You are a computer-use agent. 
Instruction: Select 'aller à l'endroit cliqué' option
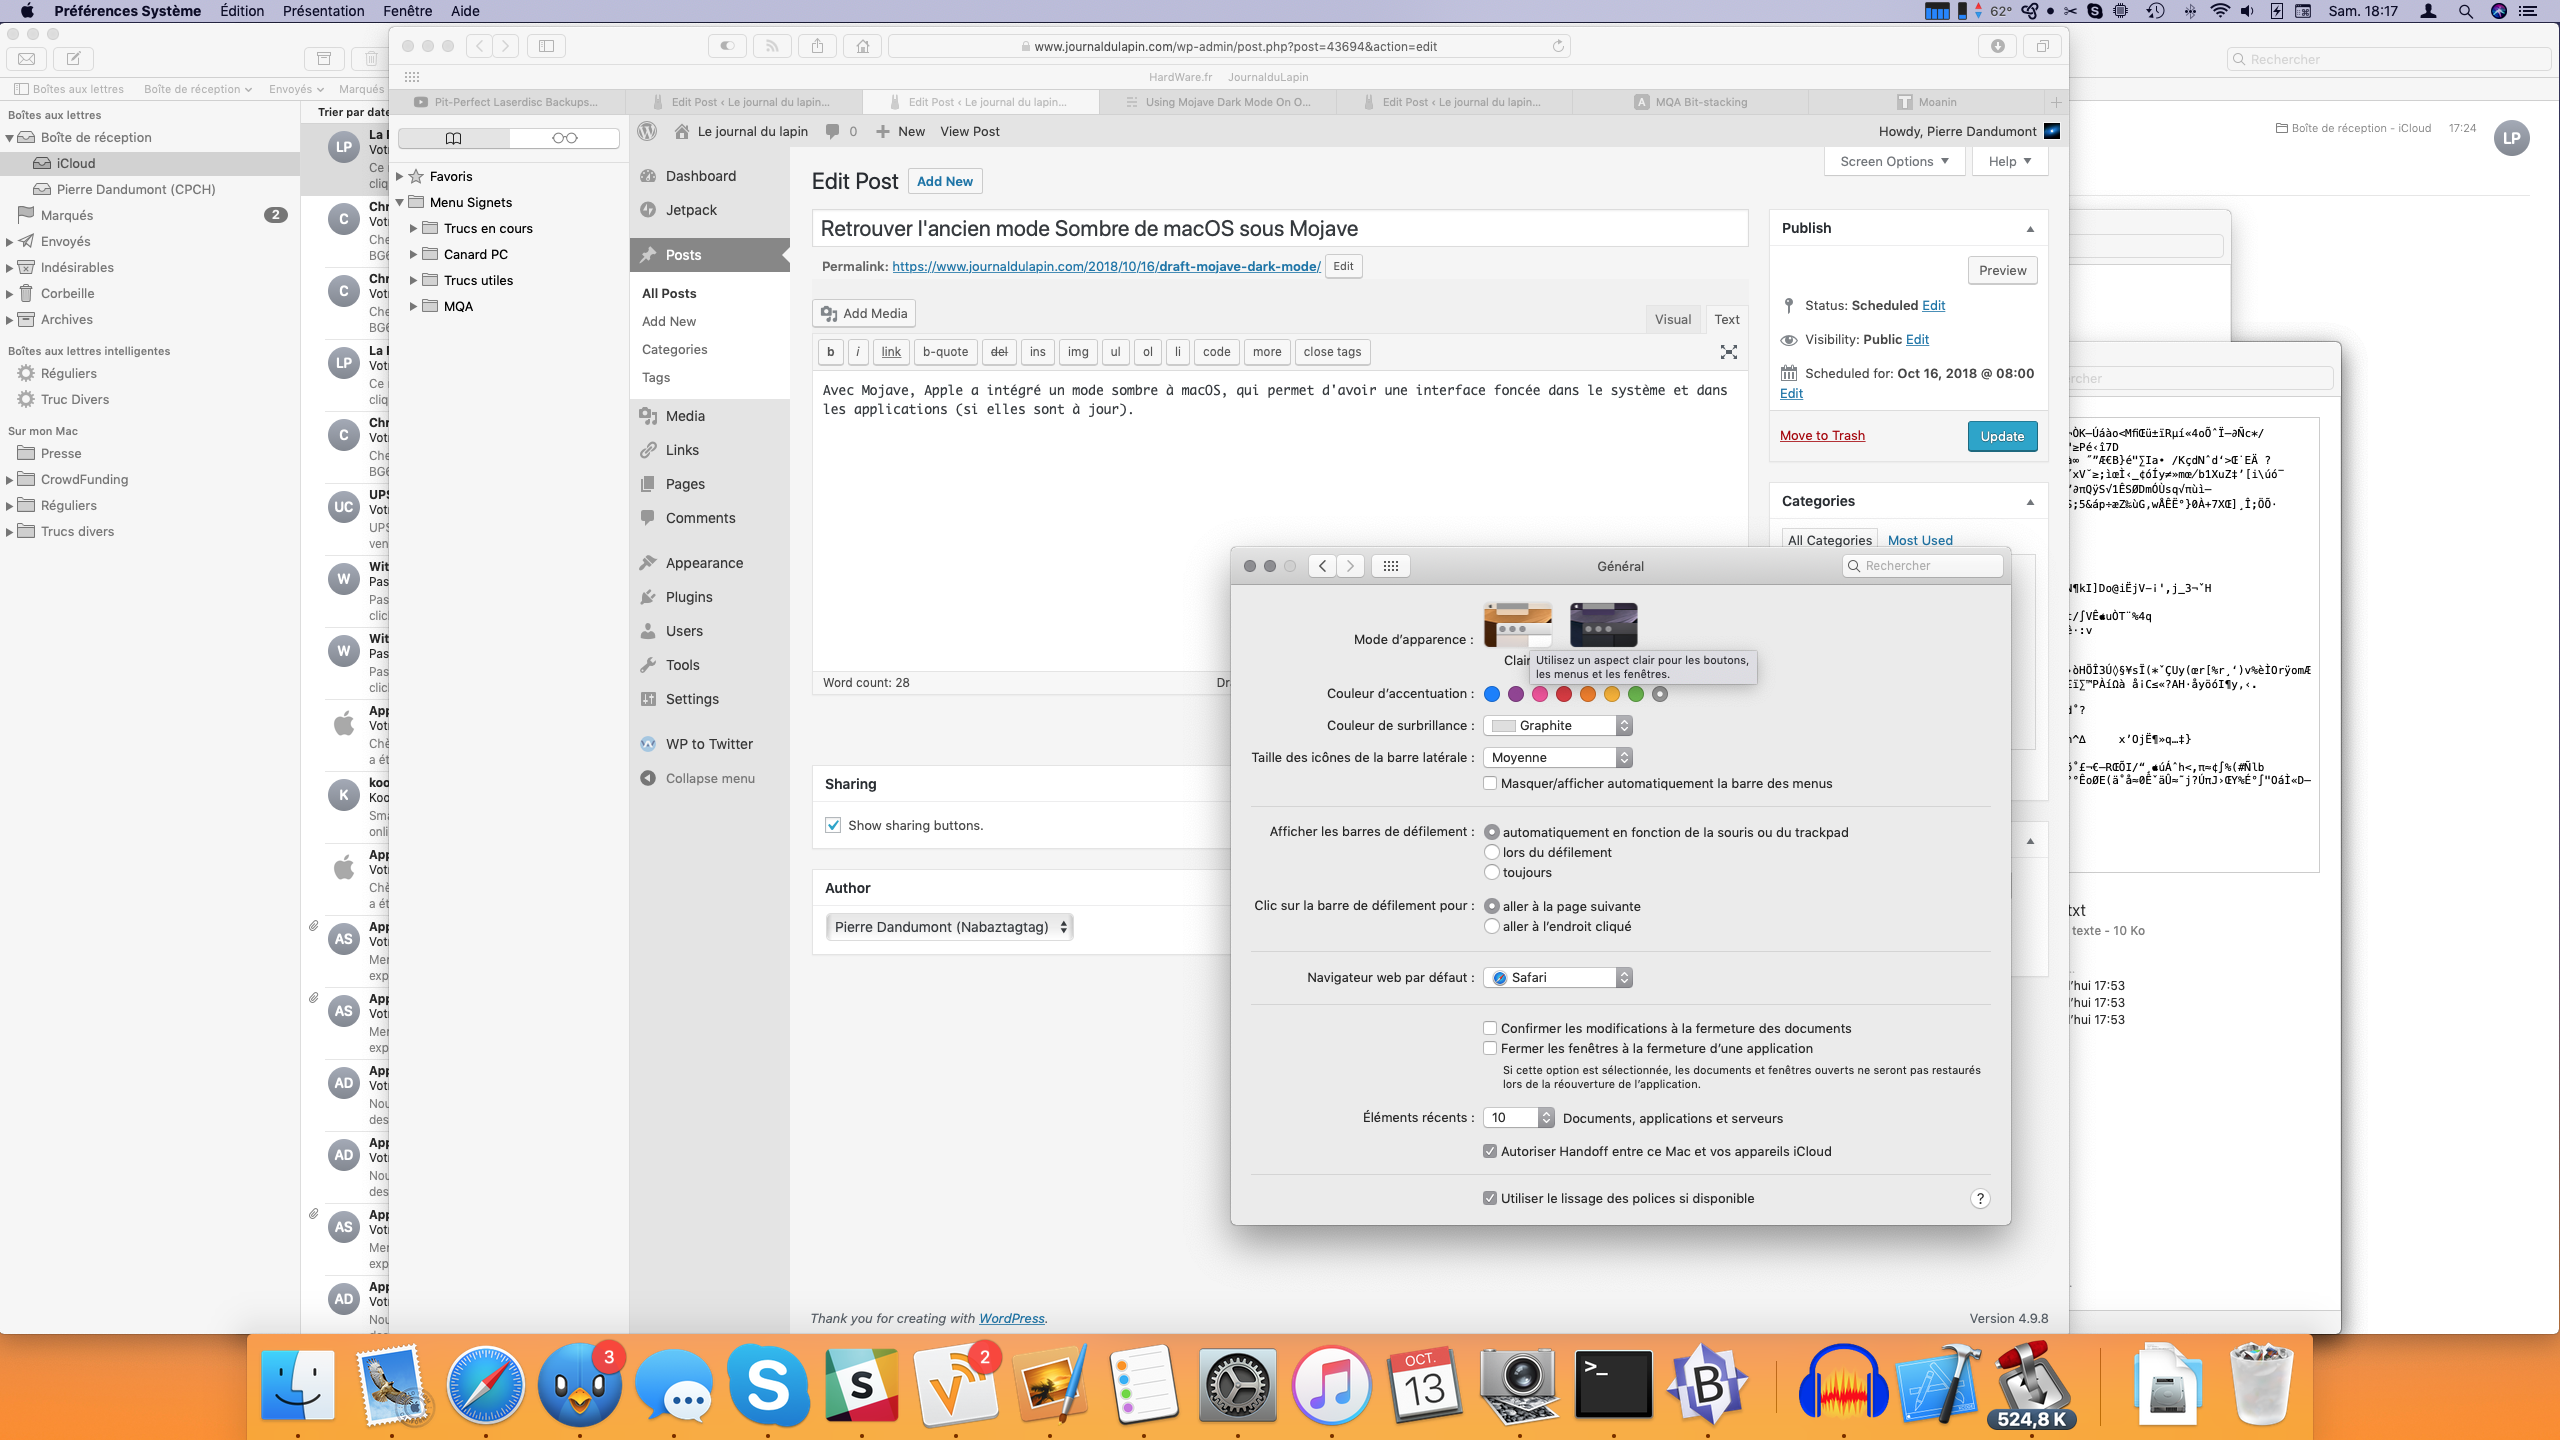(1492, 926)
